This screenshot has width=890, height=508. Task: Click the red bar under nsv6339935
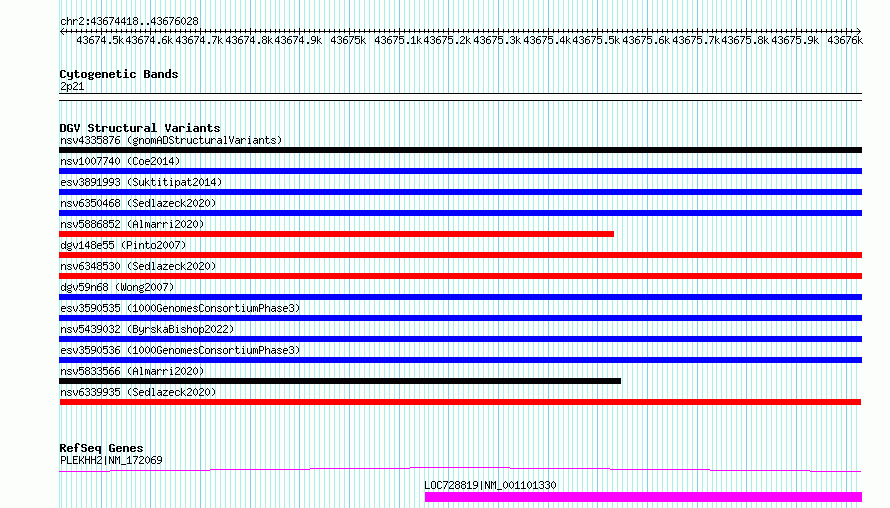click(460, 402)
